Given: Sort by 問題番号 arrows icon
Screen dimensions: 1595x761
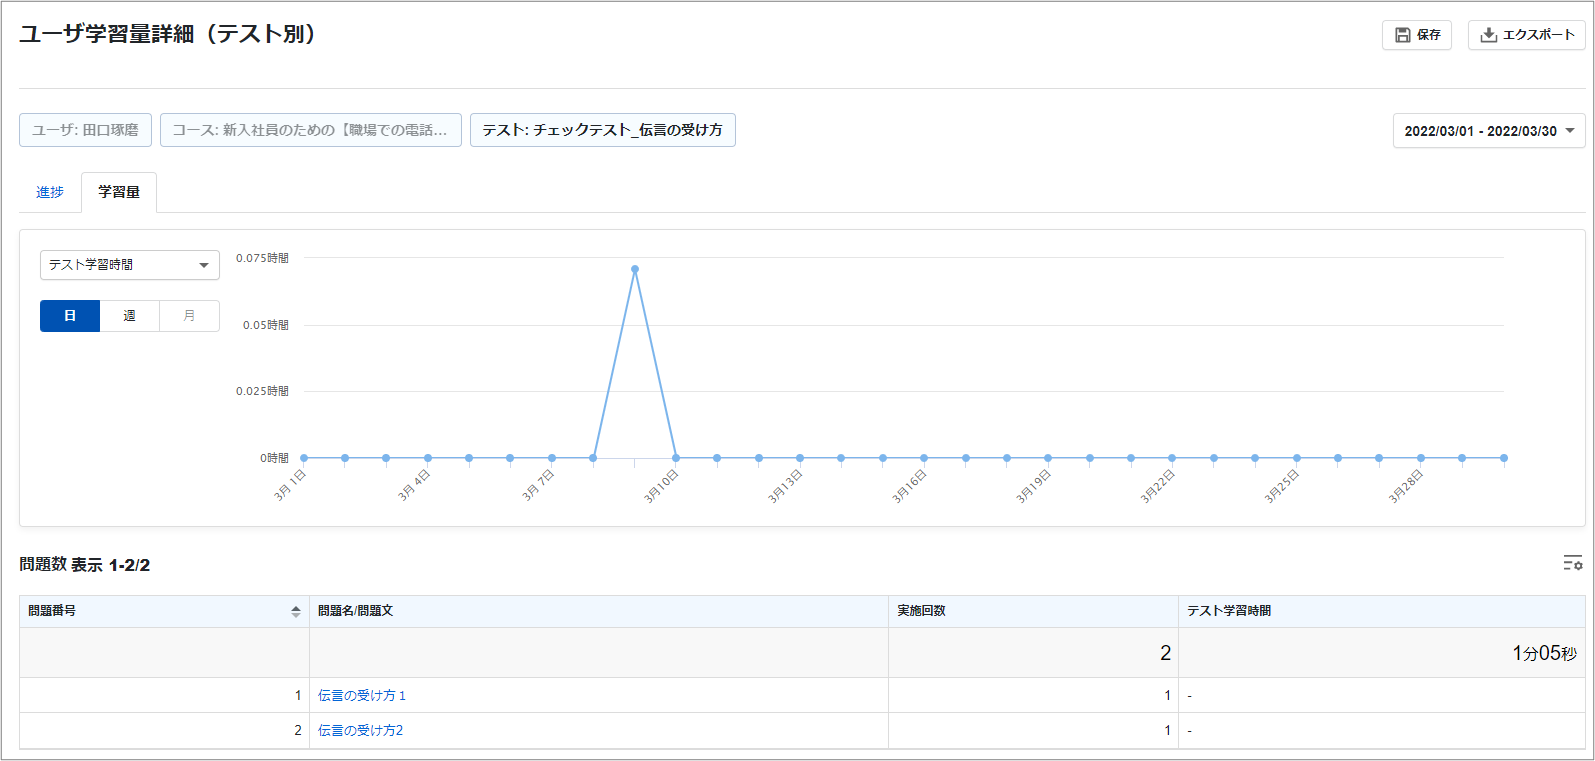Looking at the screenshot, I should (296, 612).
